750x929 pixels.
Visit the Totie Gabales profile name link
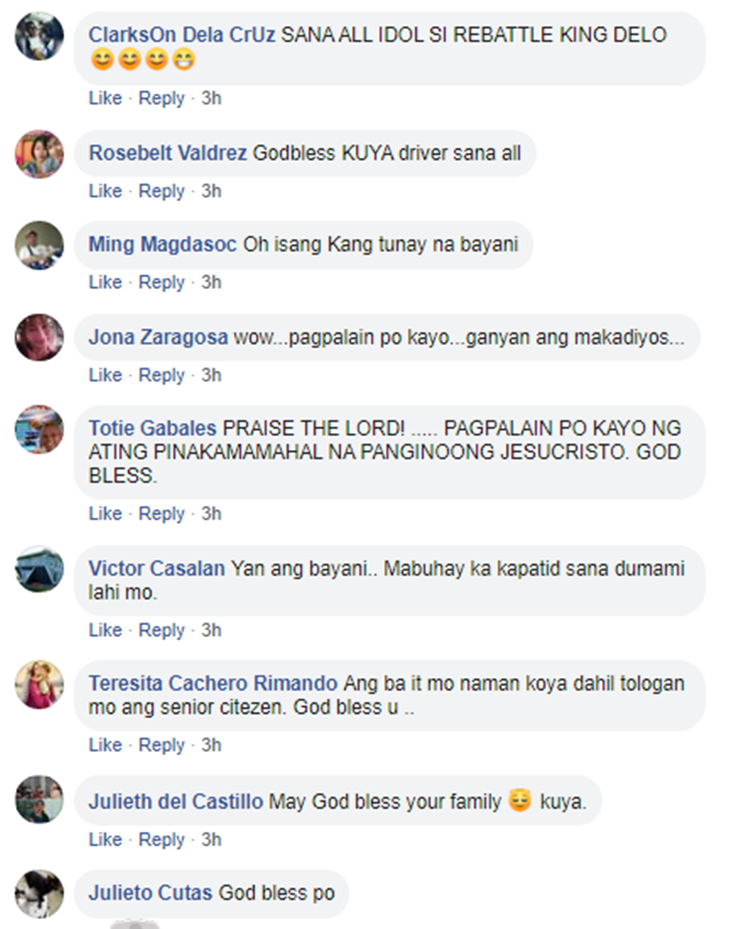click(153, 428)
